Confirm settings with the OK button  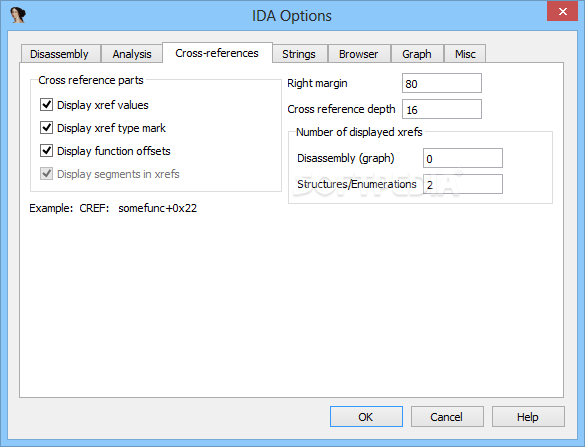[x=366, y=416]
